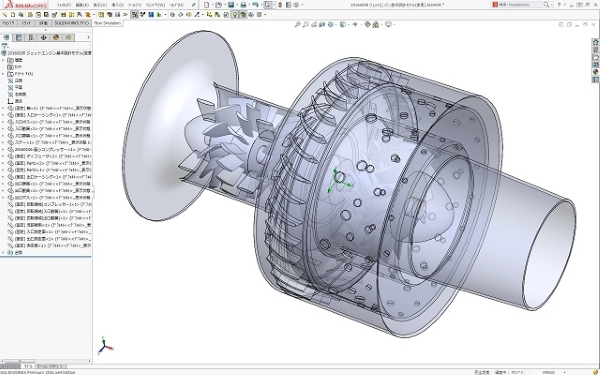The image size is (600, 375).
Task: Open the DimXpertManager crosshair tab
Action: tap(43, 38)
